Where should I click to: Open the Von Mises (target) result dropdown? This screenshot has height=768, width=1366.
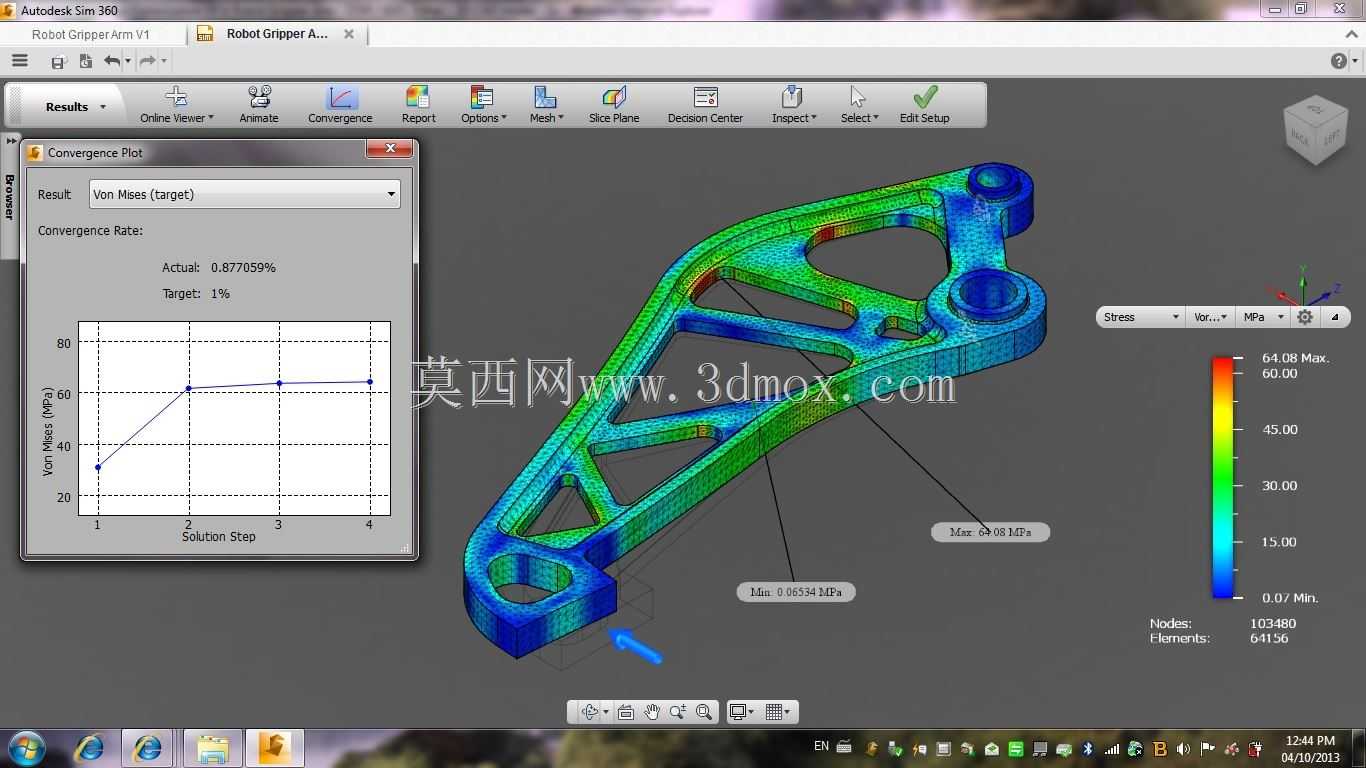pyautogui.click(x=245, y=194)
